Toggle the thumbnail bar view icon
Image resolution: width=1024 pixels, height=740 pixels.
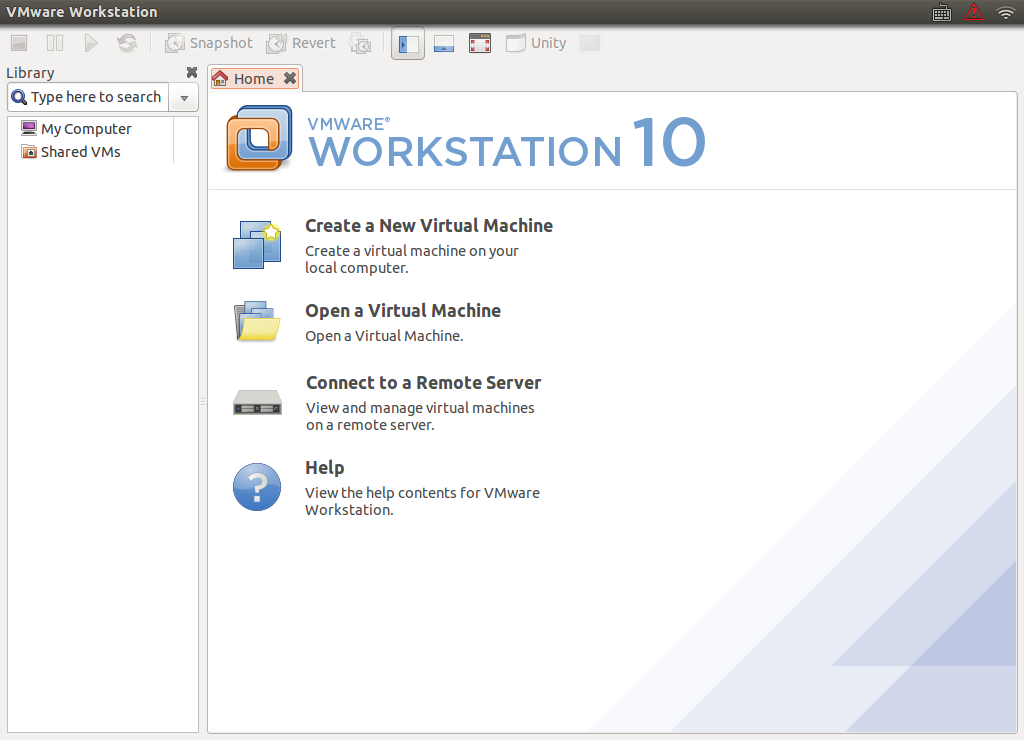pyautogui.click(x=444, y=44)
